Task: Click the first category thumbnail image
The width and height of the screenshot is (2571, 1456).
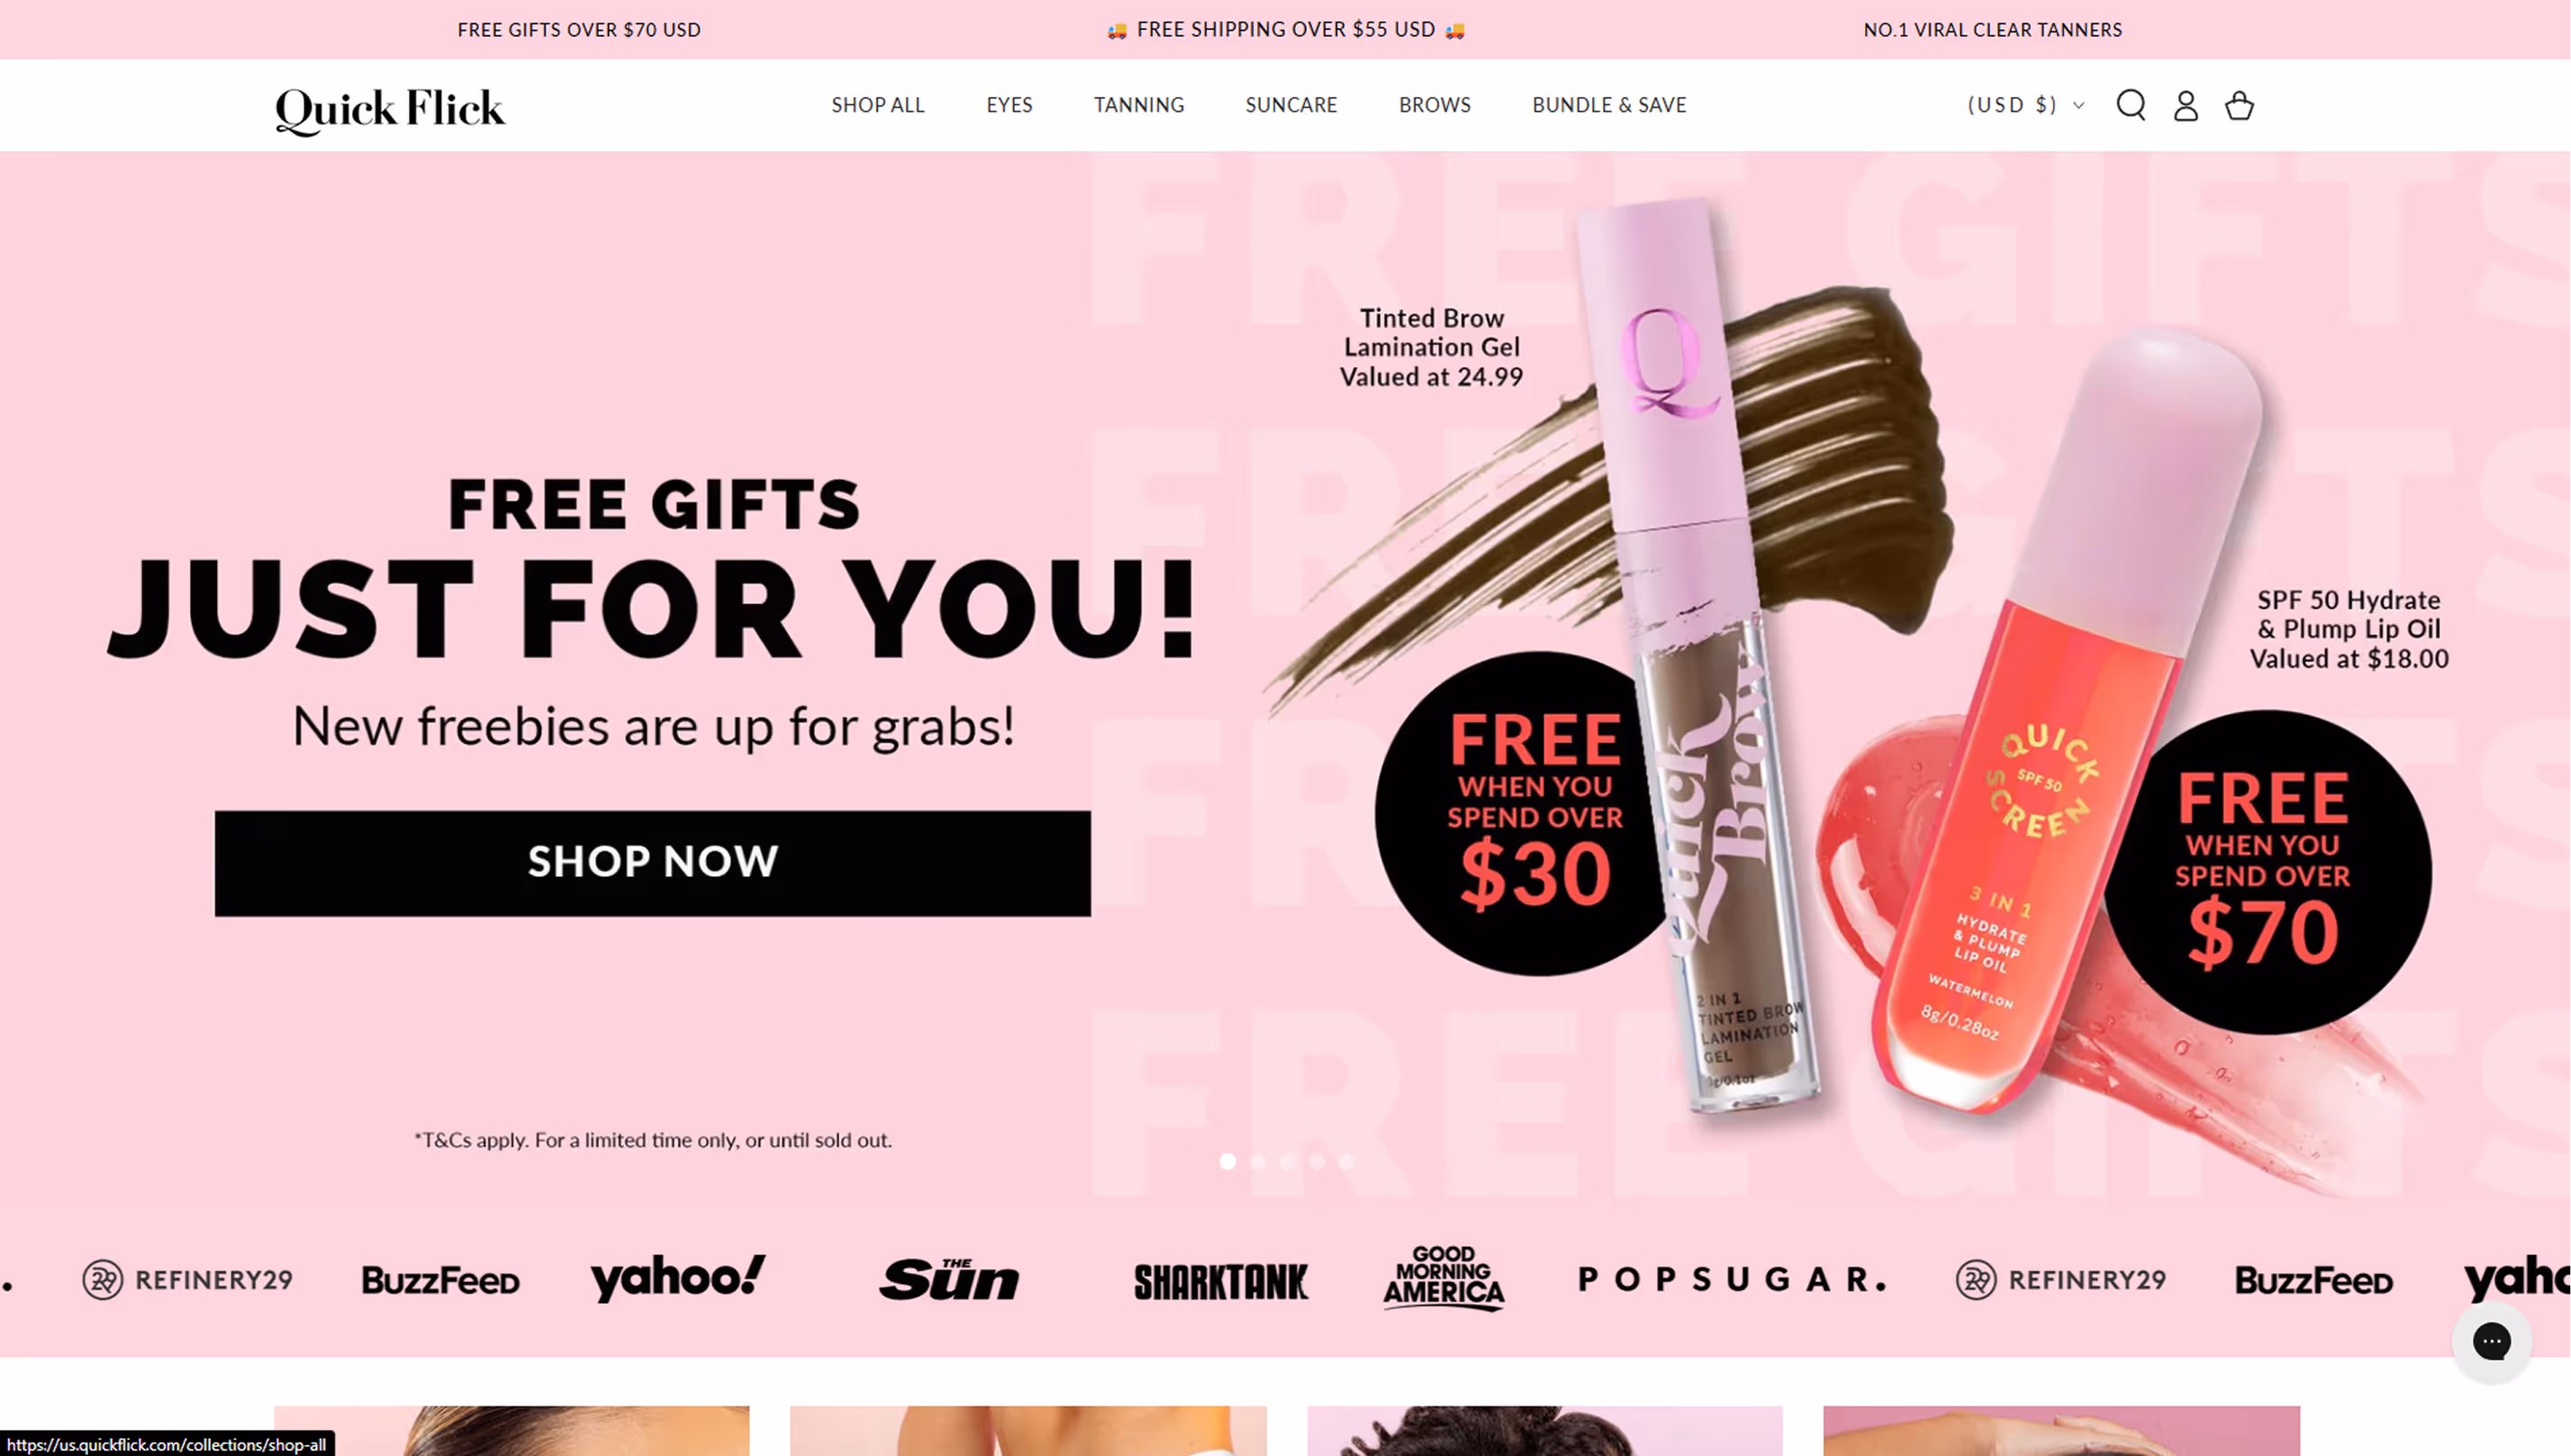Action: [x=511, y=1431]
